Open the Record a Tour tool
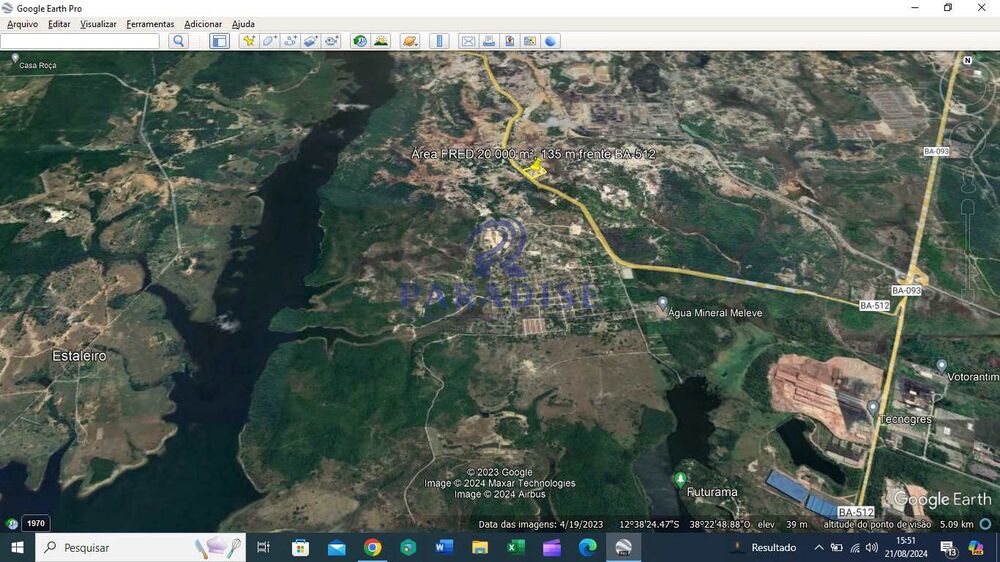 click(332, 41)
